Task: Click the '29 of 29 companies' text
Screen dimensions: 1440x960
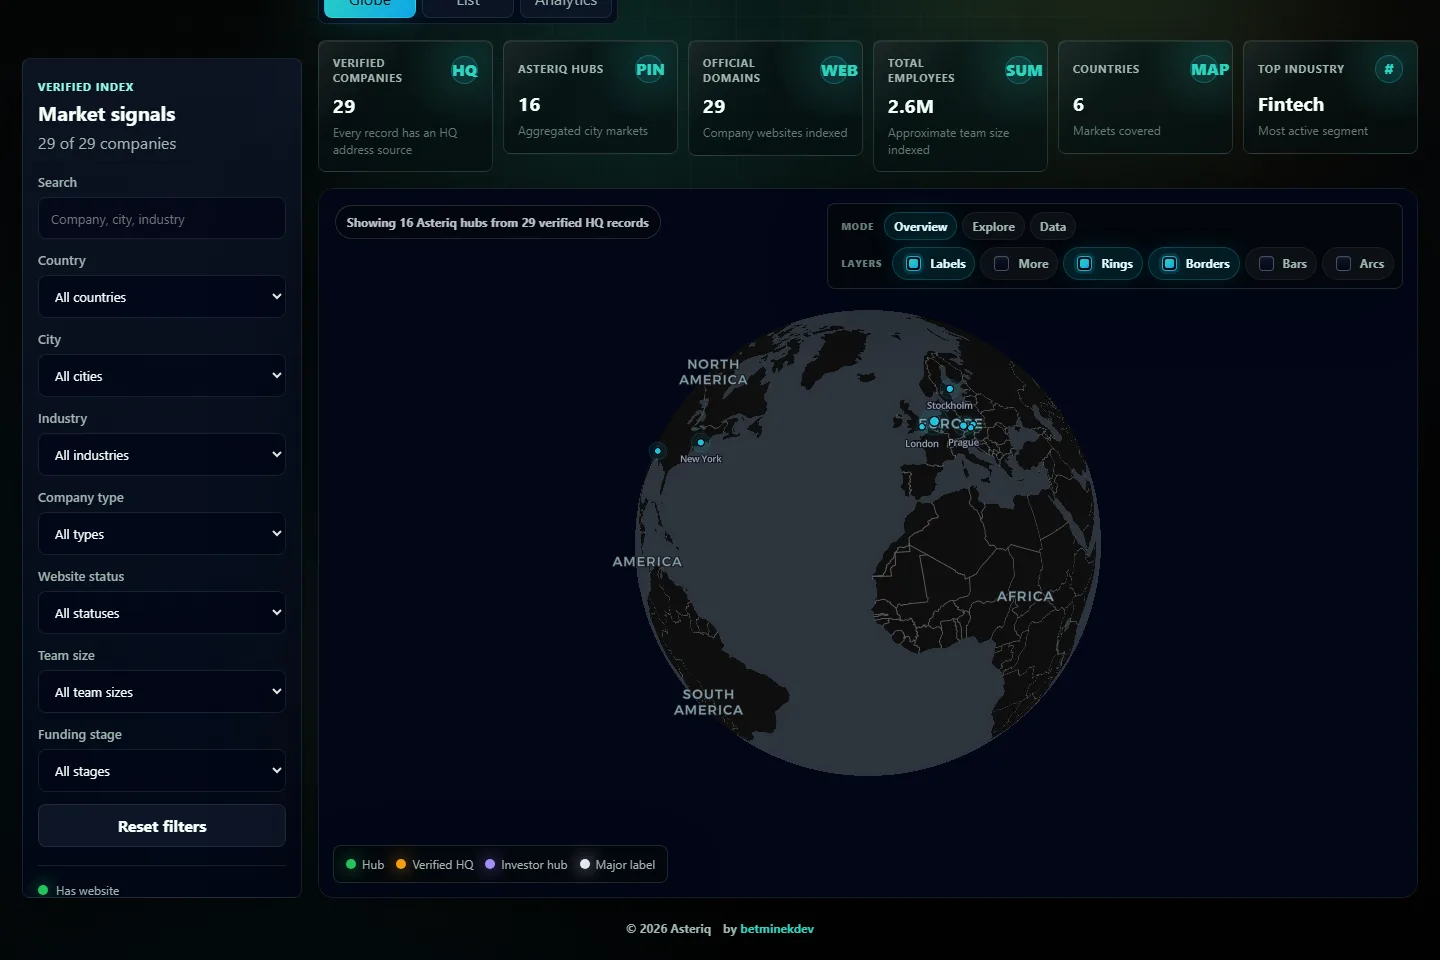Action: pyautogui.click(x=107, y=144)
